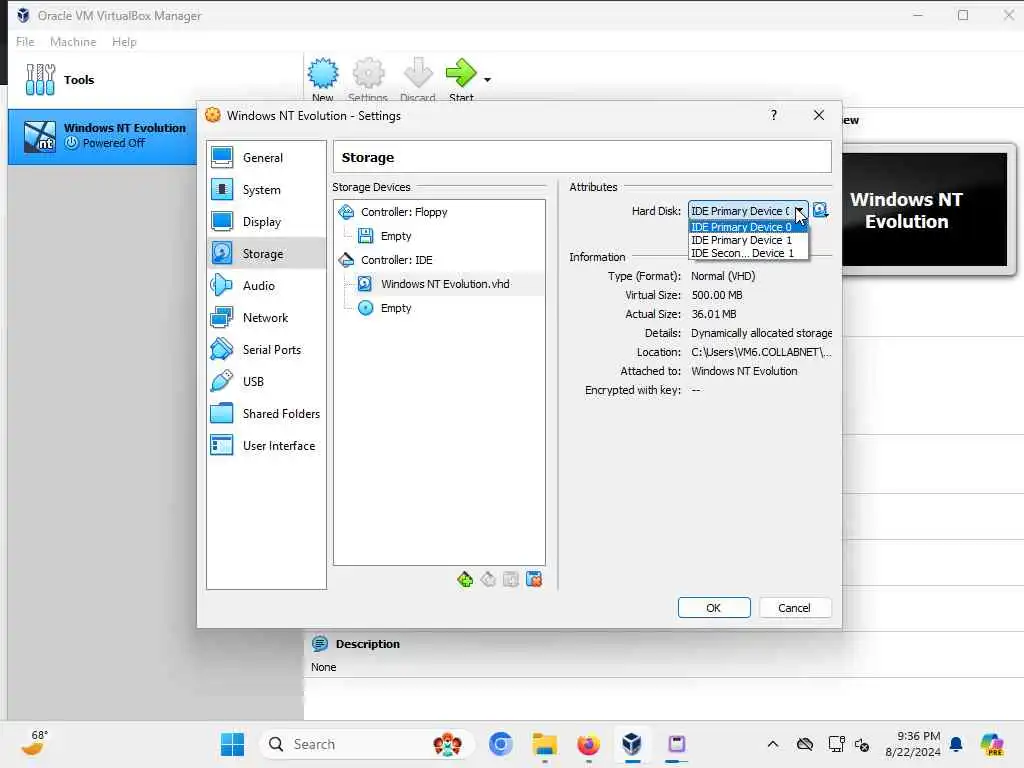Open the USB settings category

(266, 381)
